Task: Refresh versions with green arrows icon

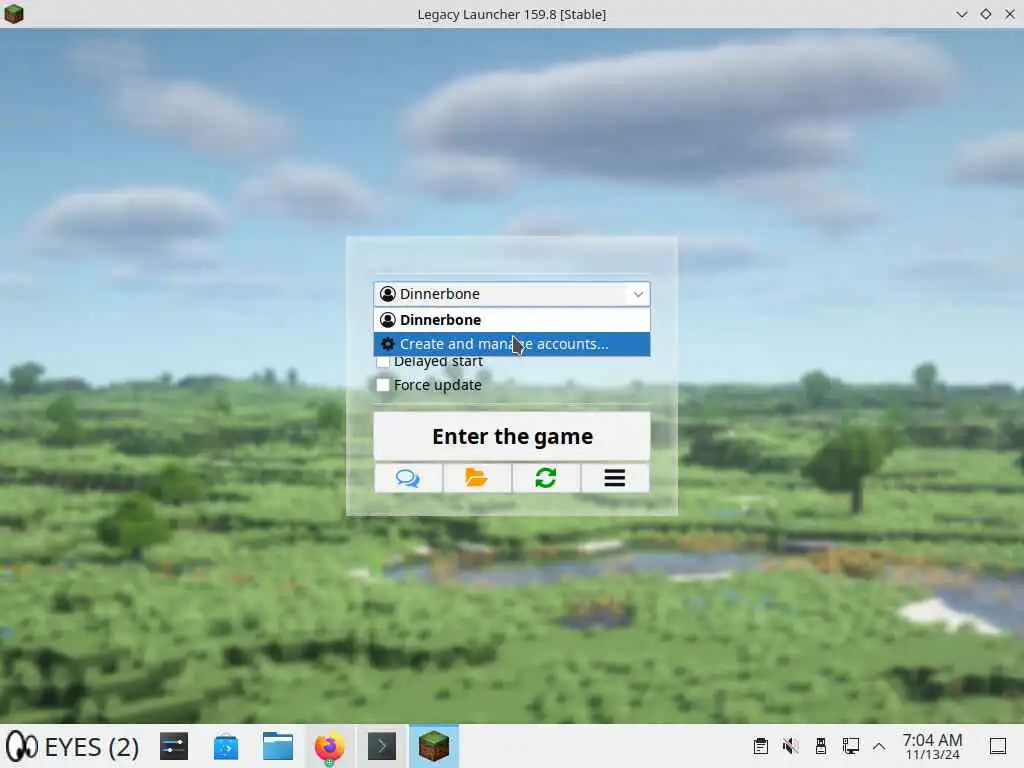Action: click(546, 478)
